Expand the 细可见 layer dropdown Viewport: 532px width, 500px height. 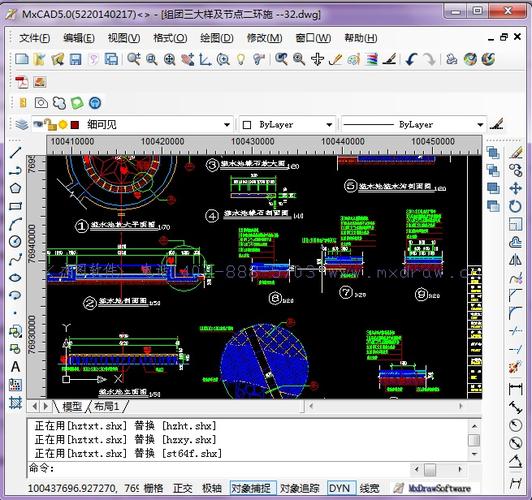click(227, 125)
